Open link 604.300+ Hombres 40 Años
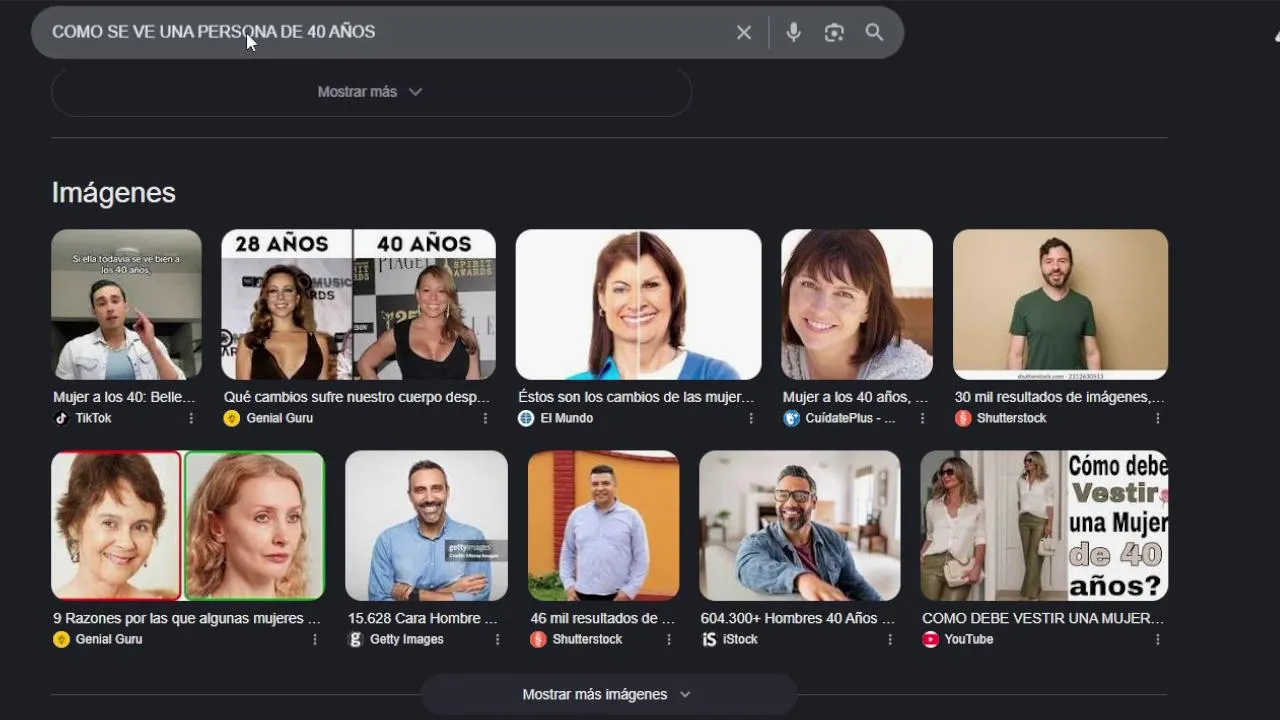 pos(797,618)
